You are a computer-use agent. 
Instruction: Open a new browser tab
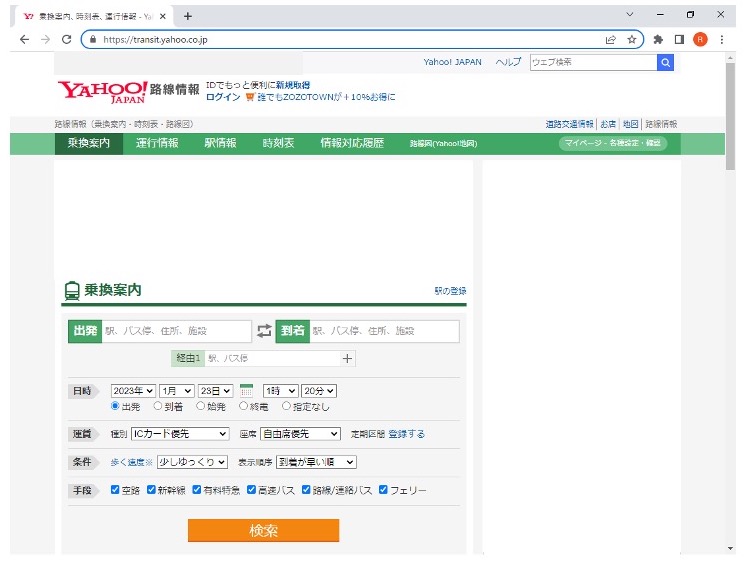pos(188,16)
